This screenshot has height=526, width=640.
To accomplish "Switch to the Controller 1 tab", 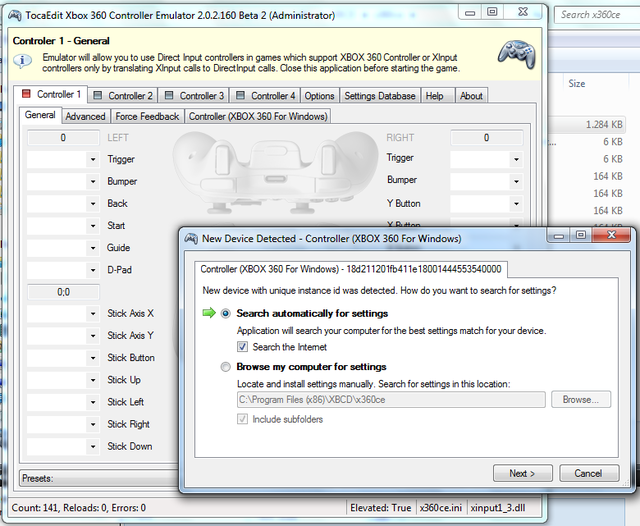I will tap(51, 94).
